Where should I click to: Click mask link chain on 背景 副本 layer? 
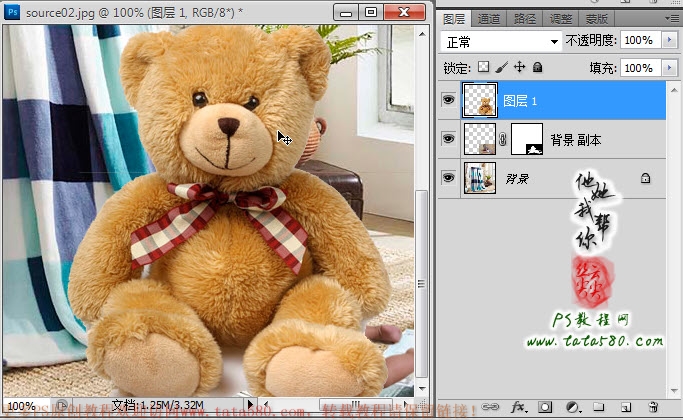tap(503, 139)
